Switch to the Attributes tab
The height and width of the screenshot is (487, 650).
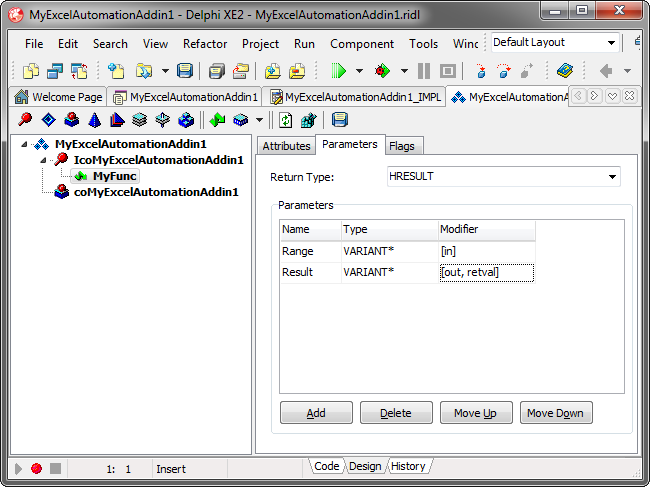286,146
